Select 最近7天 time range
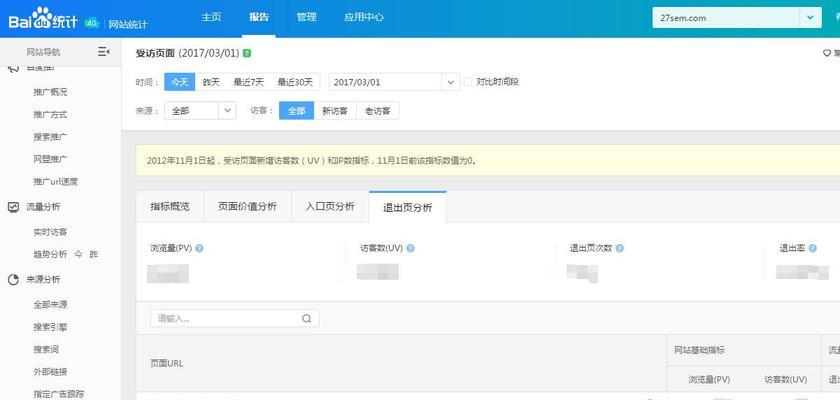 (x=249, y=82)
